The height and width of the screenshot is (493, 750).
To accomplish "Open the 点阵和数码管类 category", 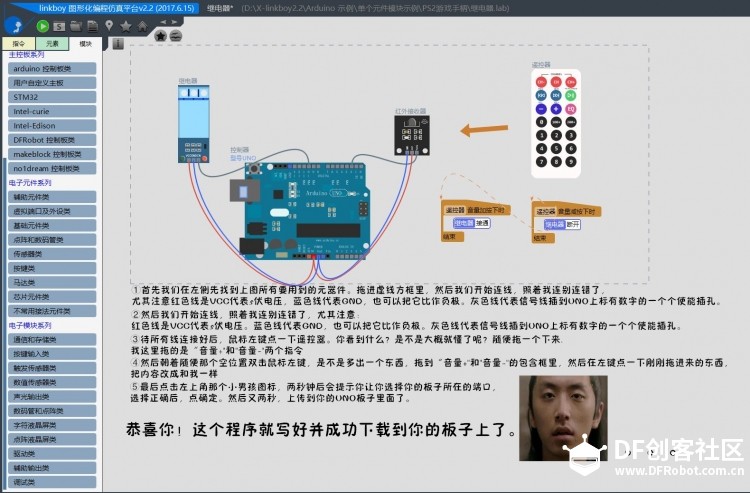I will [52, 240].
